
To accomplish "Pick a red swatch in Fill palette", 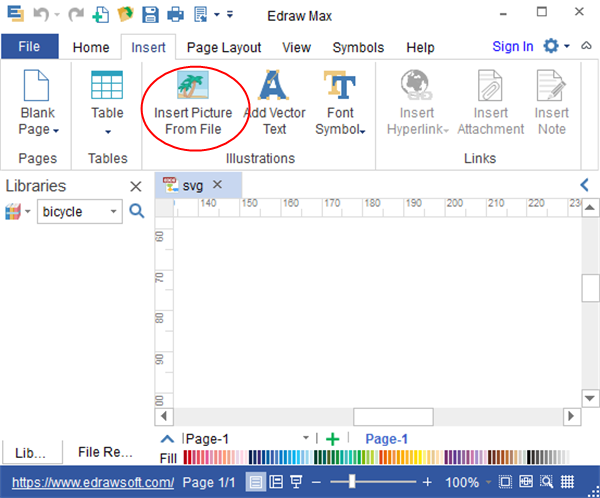I will coord(186,457).
